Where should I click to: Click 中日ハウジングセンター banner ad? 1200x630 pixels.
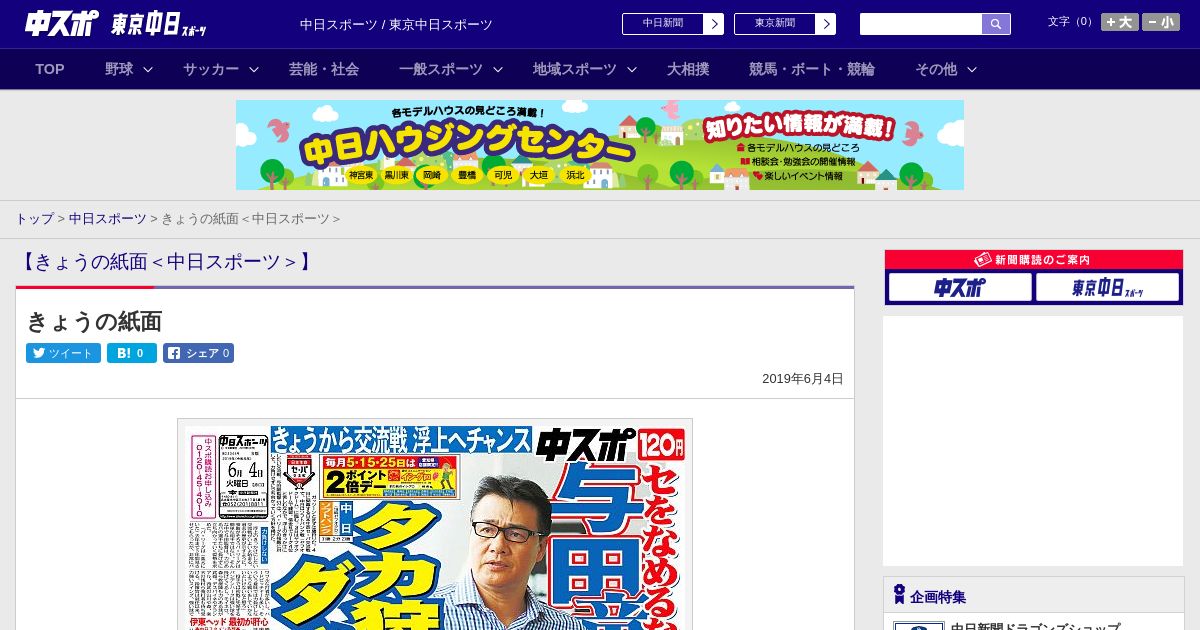[600, 145]
